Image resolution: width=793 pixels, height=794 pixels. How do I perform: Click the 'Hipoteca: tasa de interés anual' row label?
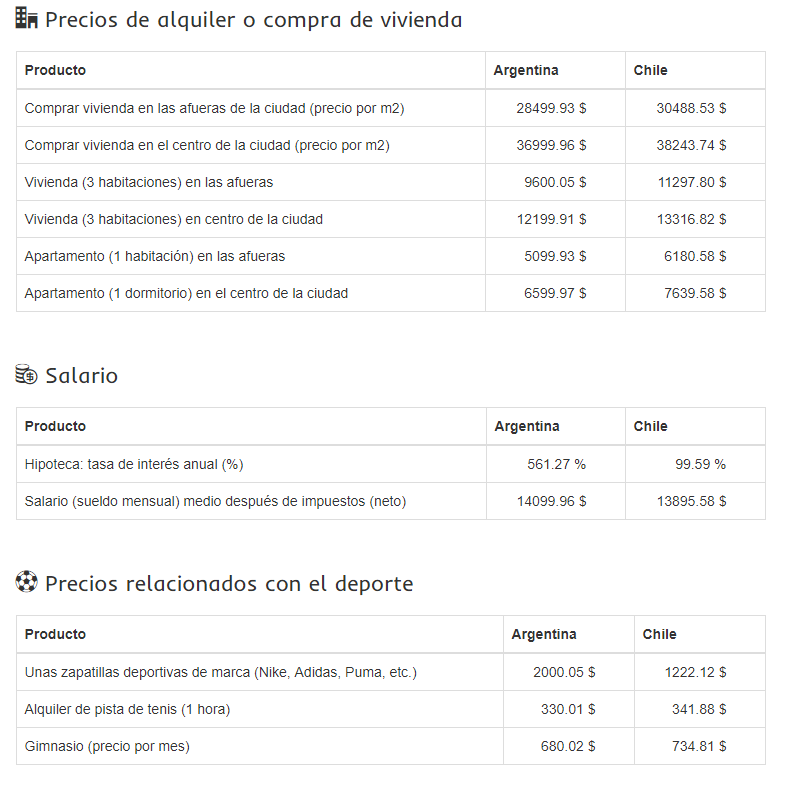pyautogui.click(x=134, y=464)
